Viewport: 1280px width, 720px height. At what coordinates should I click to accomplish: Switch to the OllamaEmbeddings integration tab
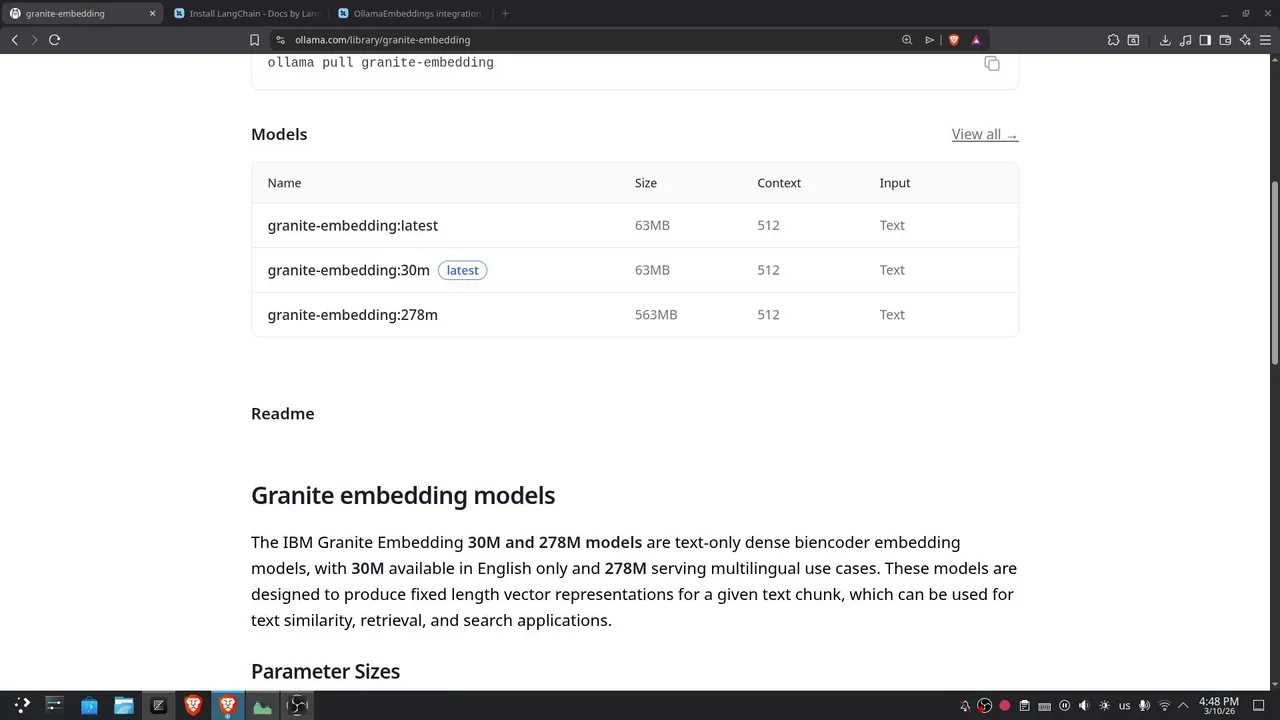pyautogui.click(x=410, y=14)
